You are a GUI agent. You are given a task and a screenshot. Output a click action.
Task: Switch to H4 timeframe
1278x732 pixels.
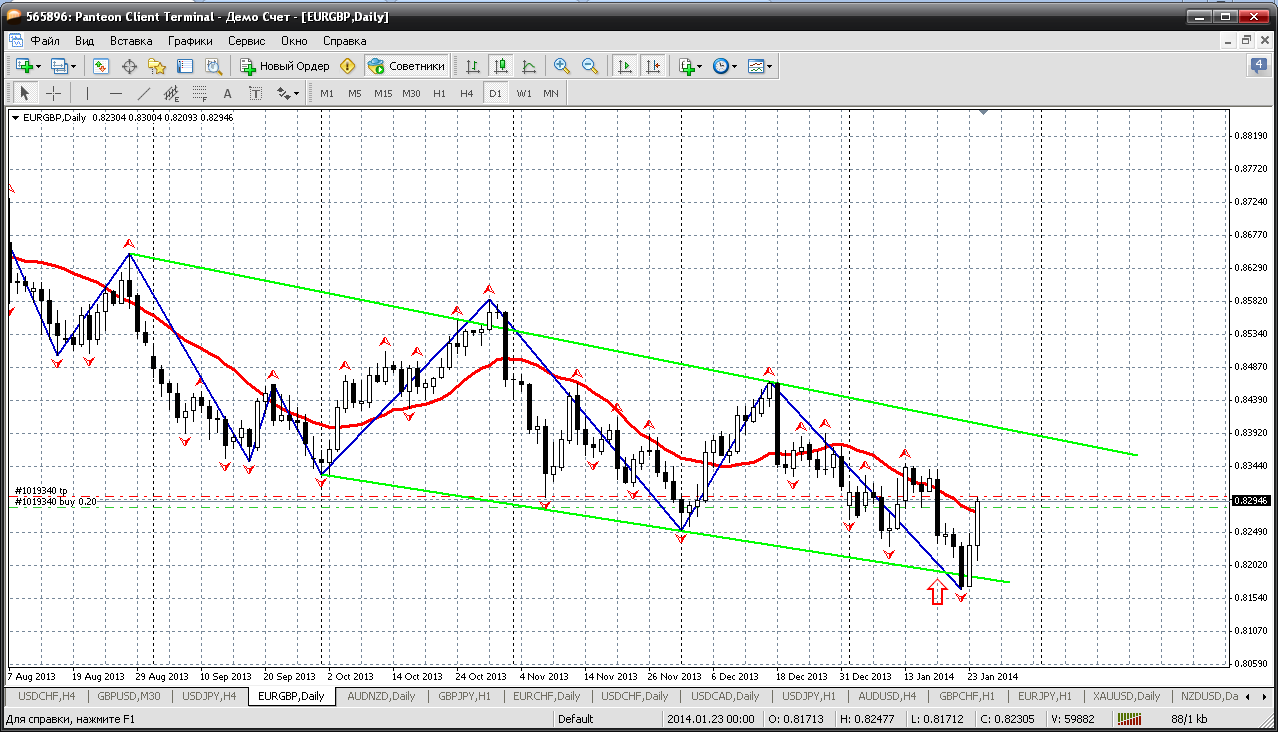[x=467, y=93]
